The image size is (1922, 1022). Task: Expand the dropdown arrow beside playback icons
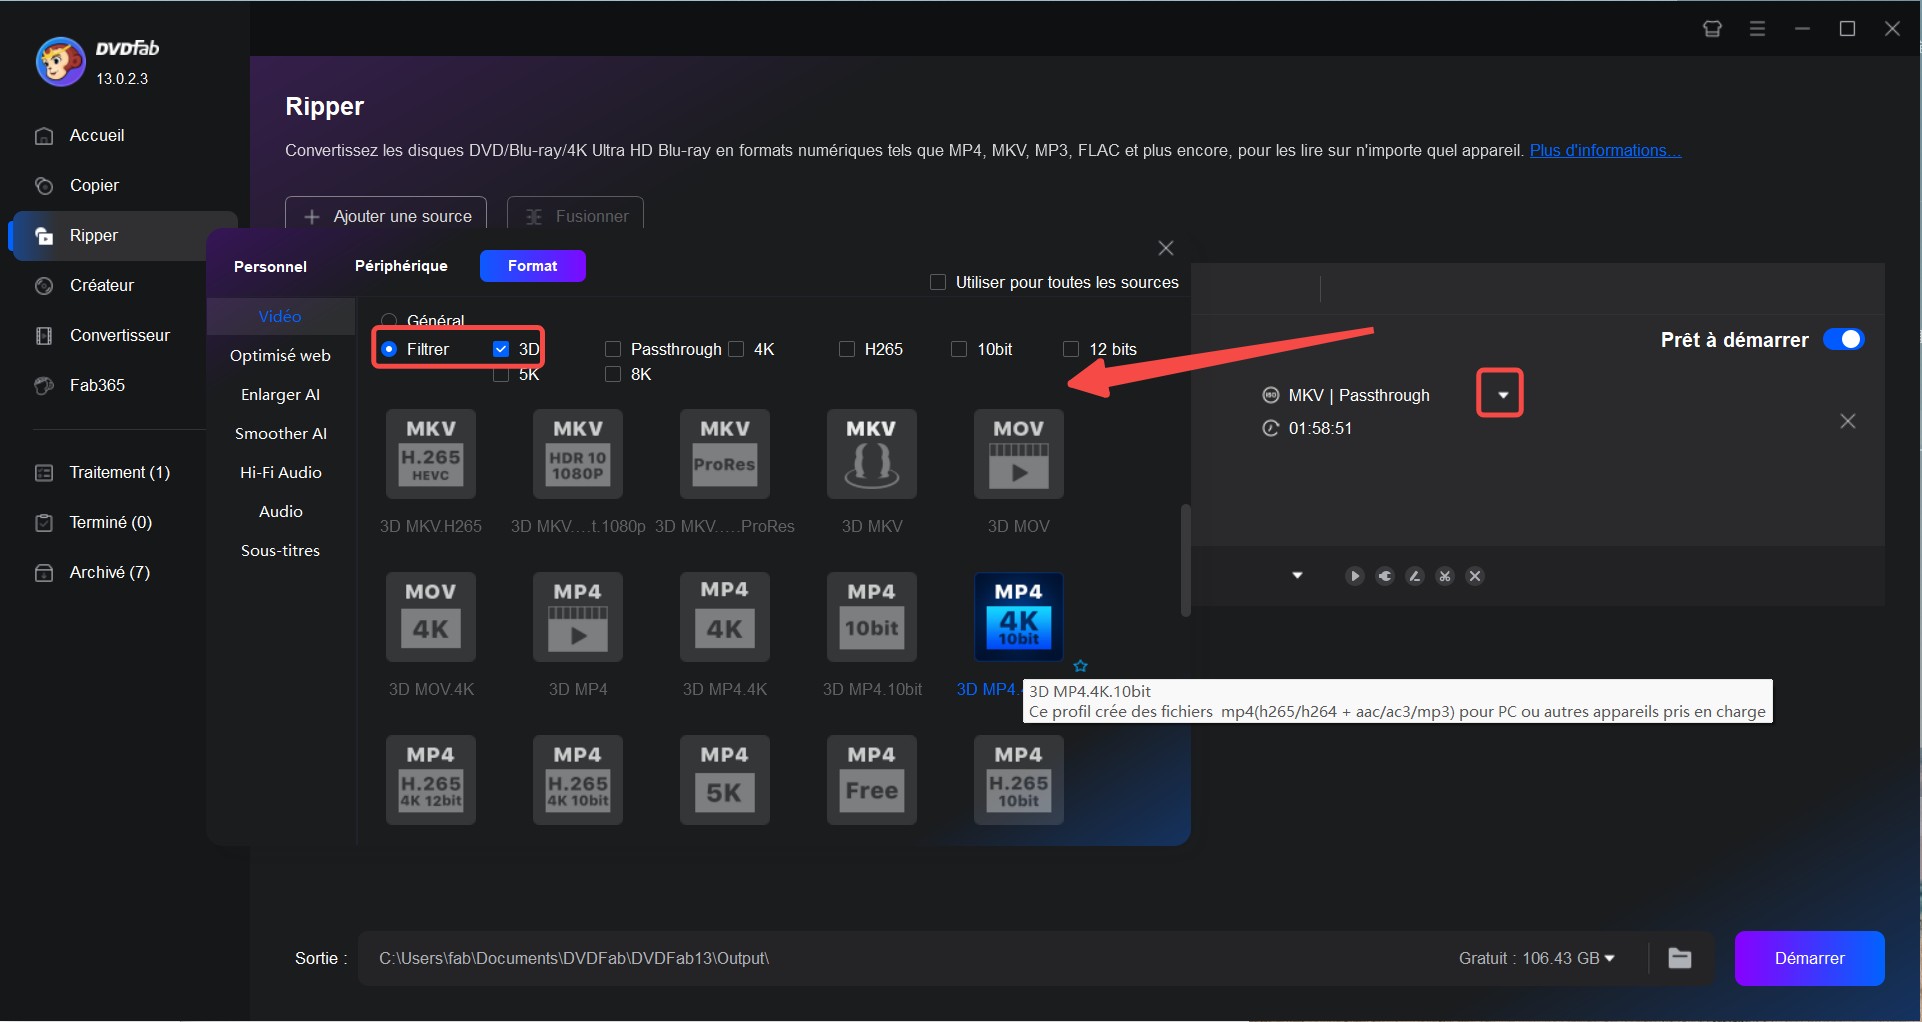pos(1297,576)
